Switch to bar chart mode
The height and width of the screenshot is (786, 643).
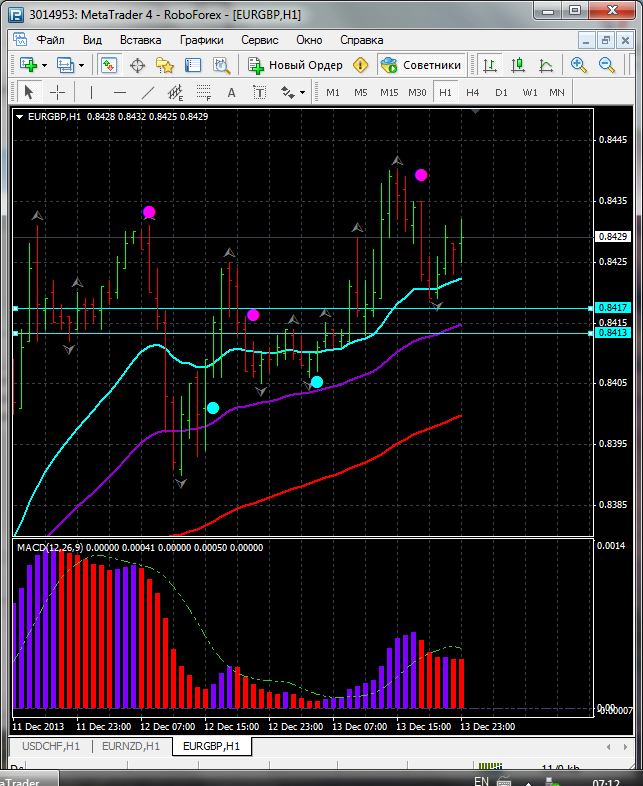pos(490,65)
